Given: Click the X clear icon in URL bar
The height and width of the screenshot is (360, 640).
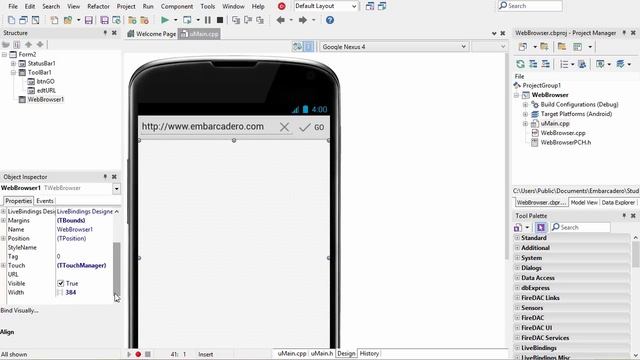Looking at the screenshot, I should click(x=284, y=127).
